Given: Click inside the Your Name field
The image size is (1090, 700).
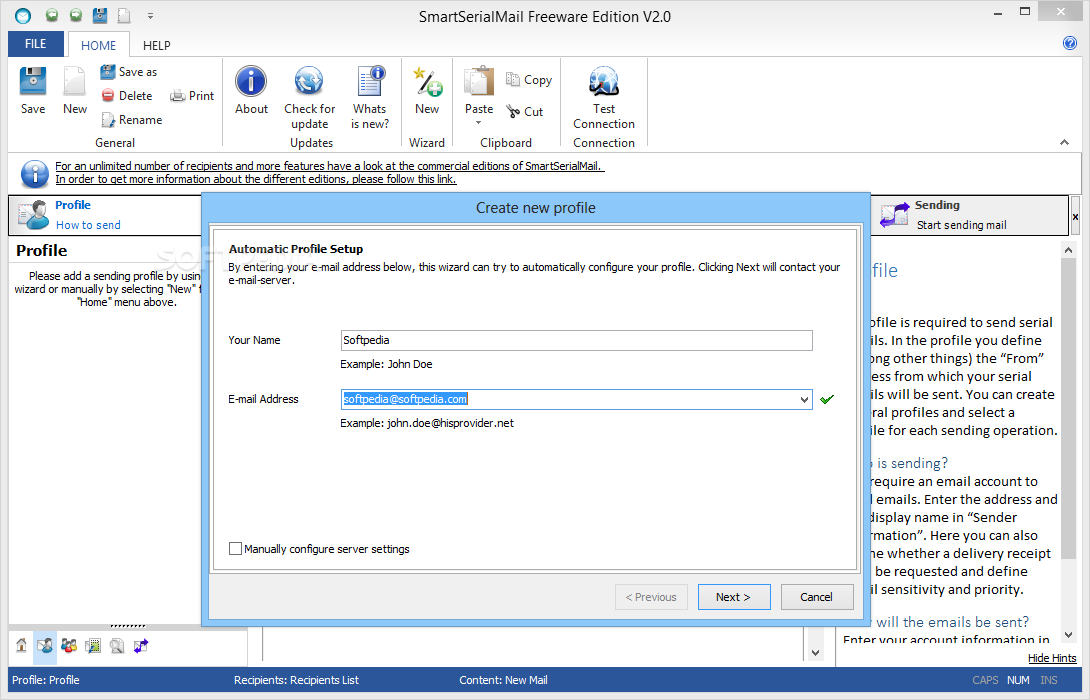Looking at the screenshot, I should pyautogui.click(x=576, y=340).
